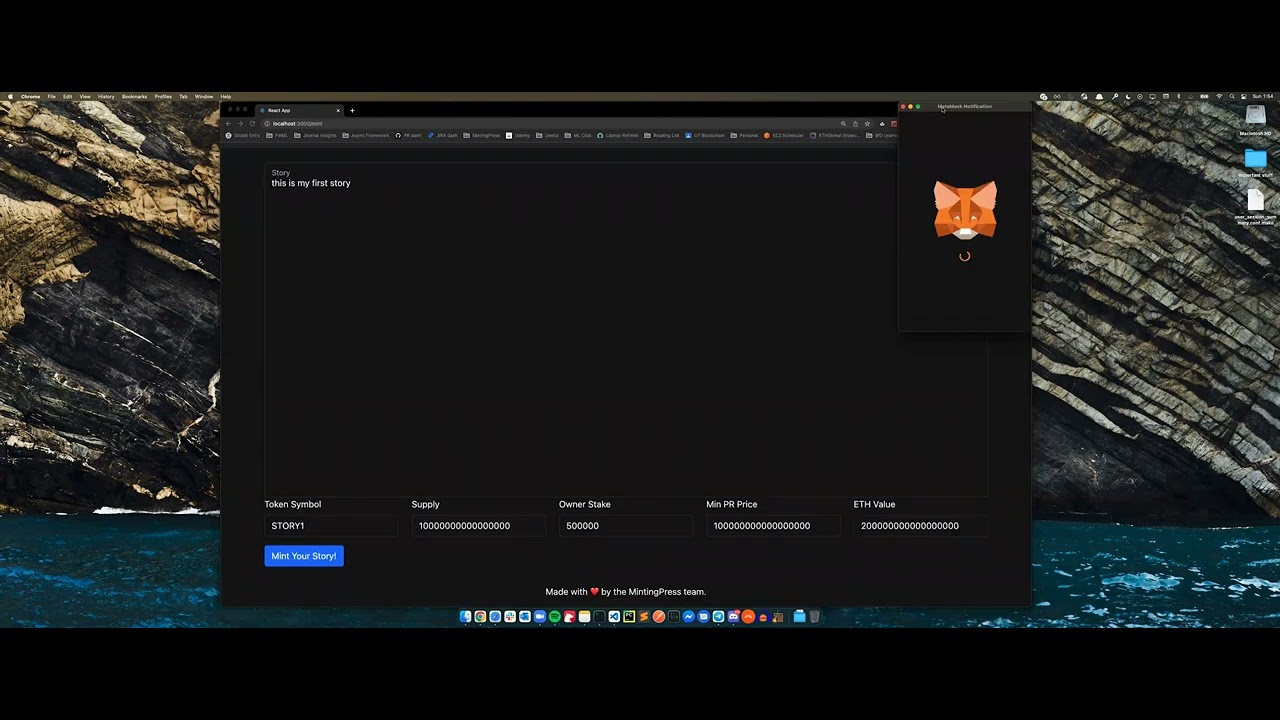Open the JIRA dash bookmark
This screenshot has width=1280, height=720.
pos(443,135)
